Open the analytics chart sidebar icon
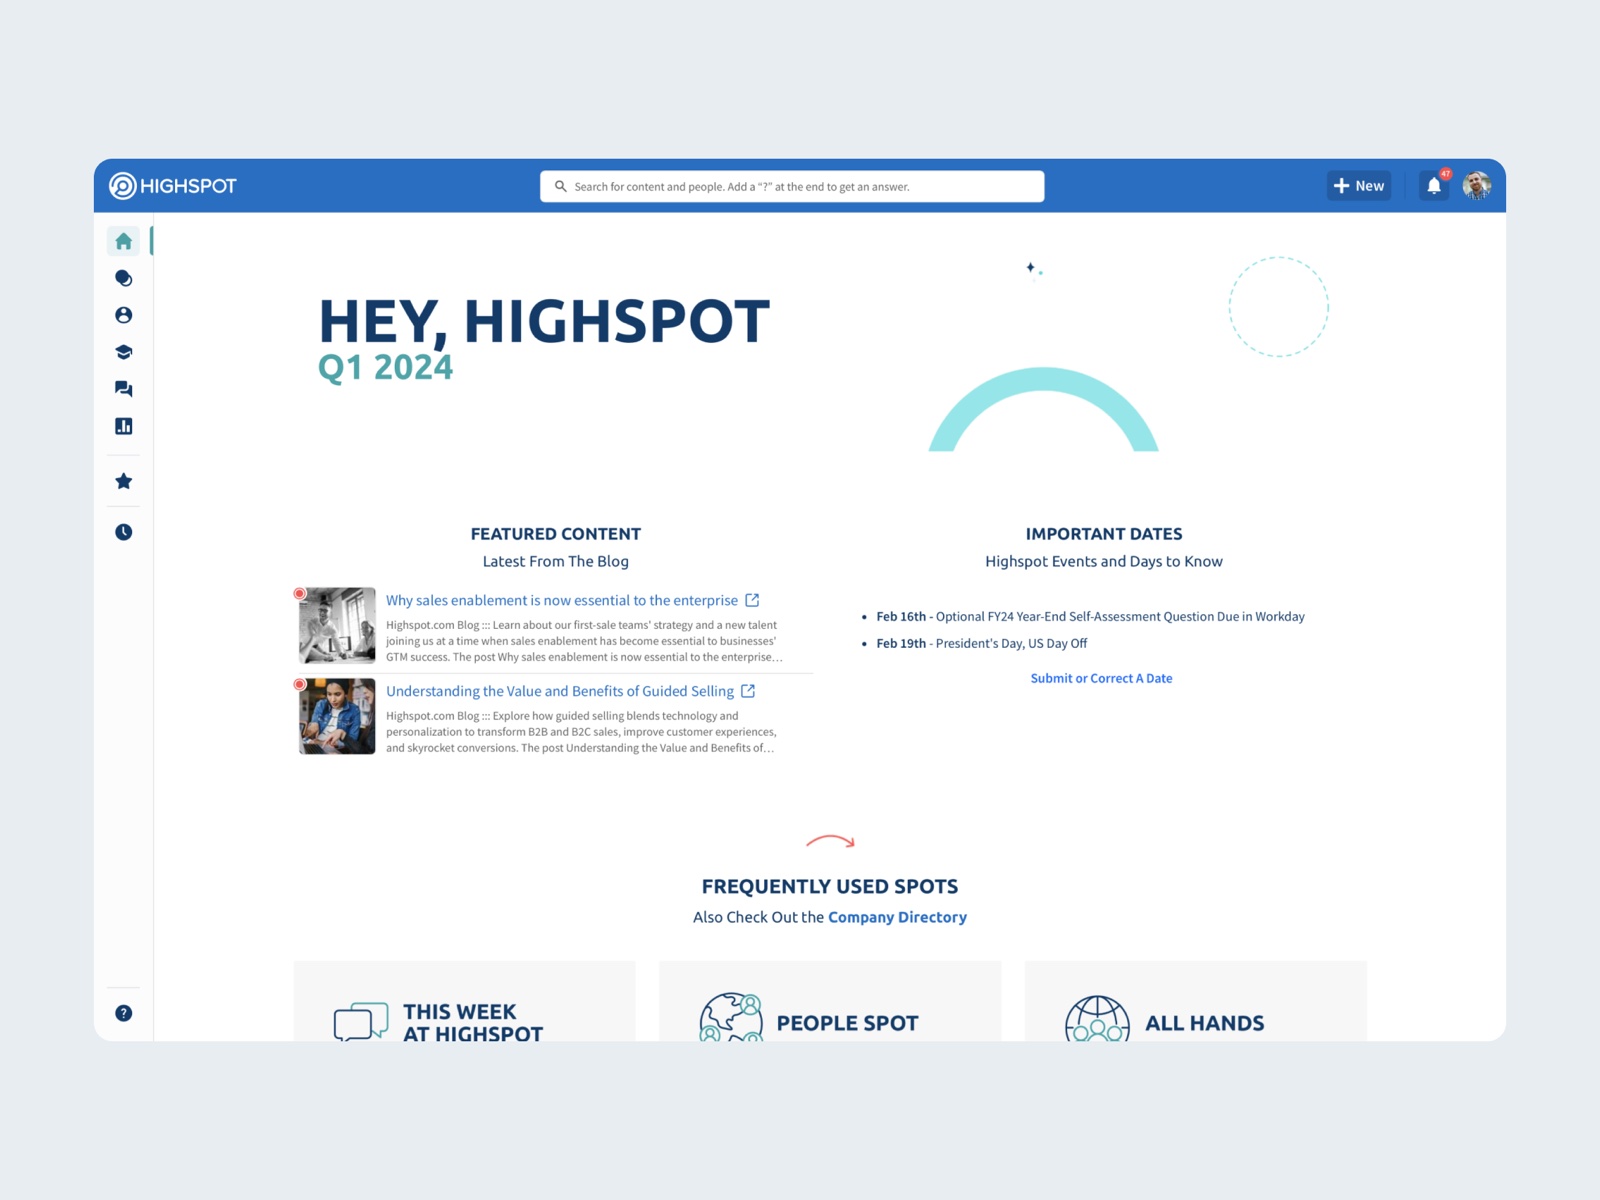 (x=124, y=426)
